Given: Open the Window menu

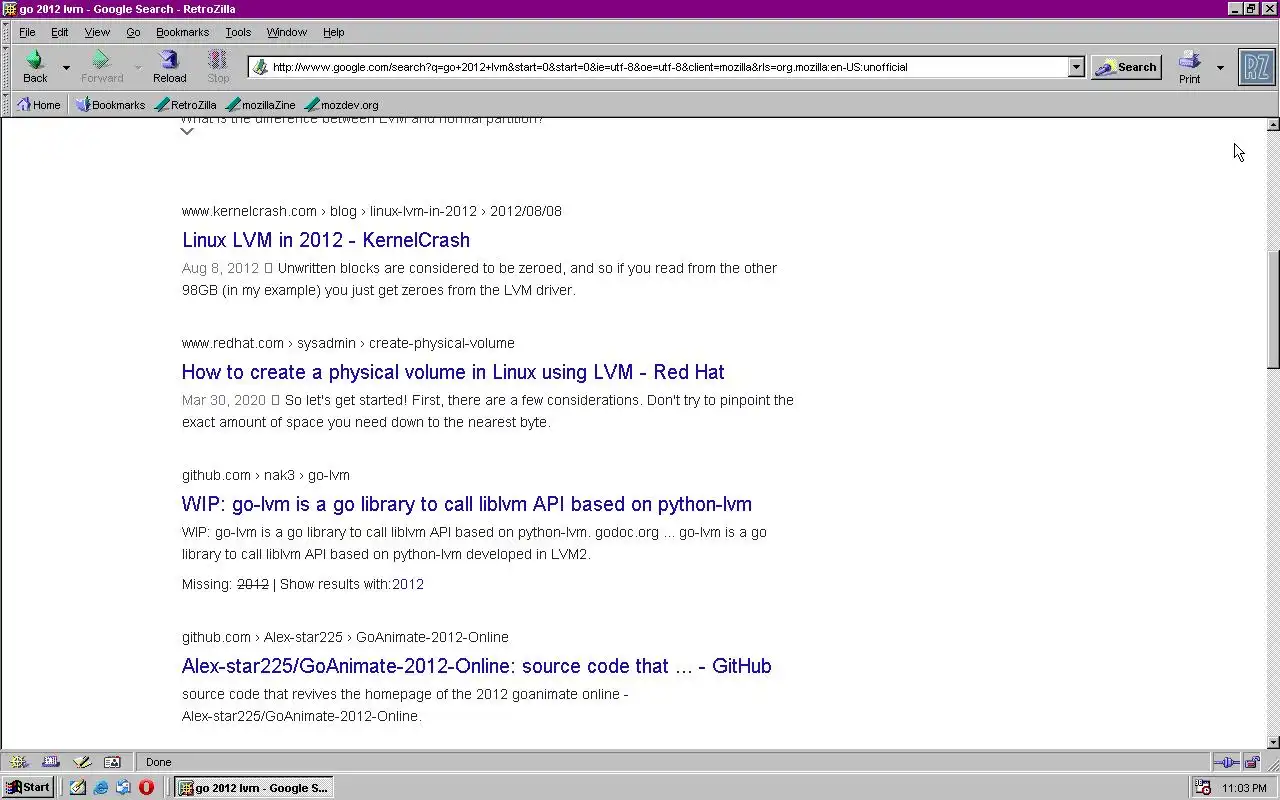Looking at the screenshot, I should coord(287,32).
